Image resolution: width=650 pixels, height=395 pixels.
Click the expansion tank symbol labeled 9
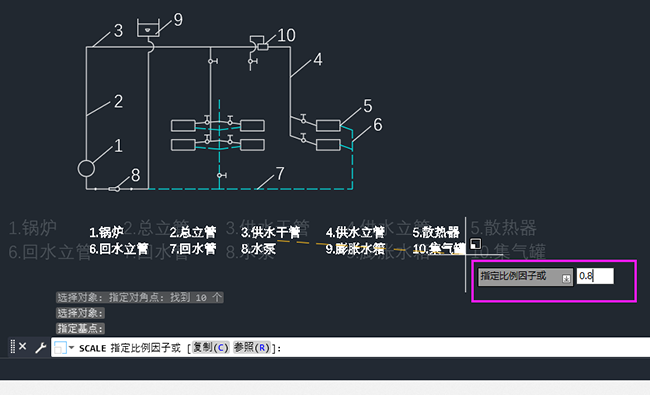click(148, 28)
